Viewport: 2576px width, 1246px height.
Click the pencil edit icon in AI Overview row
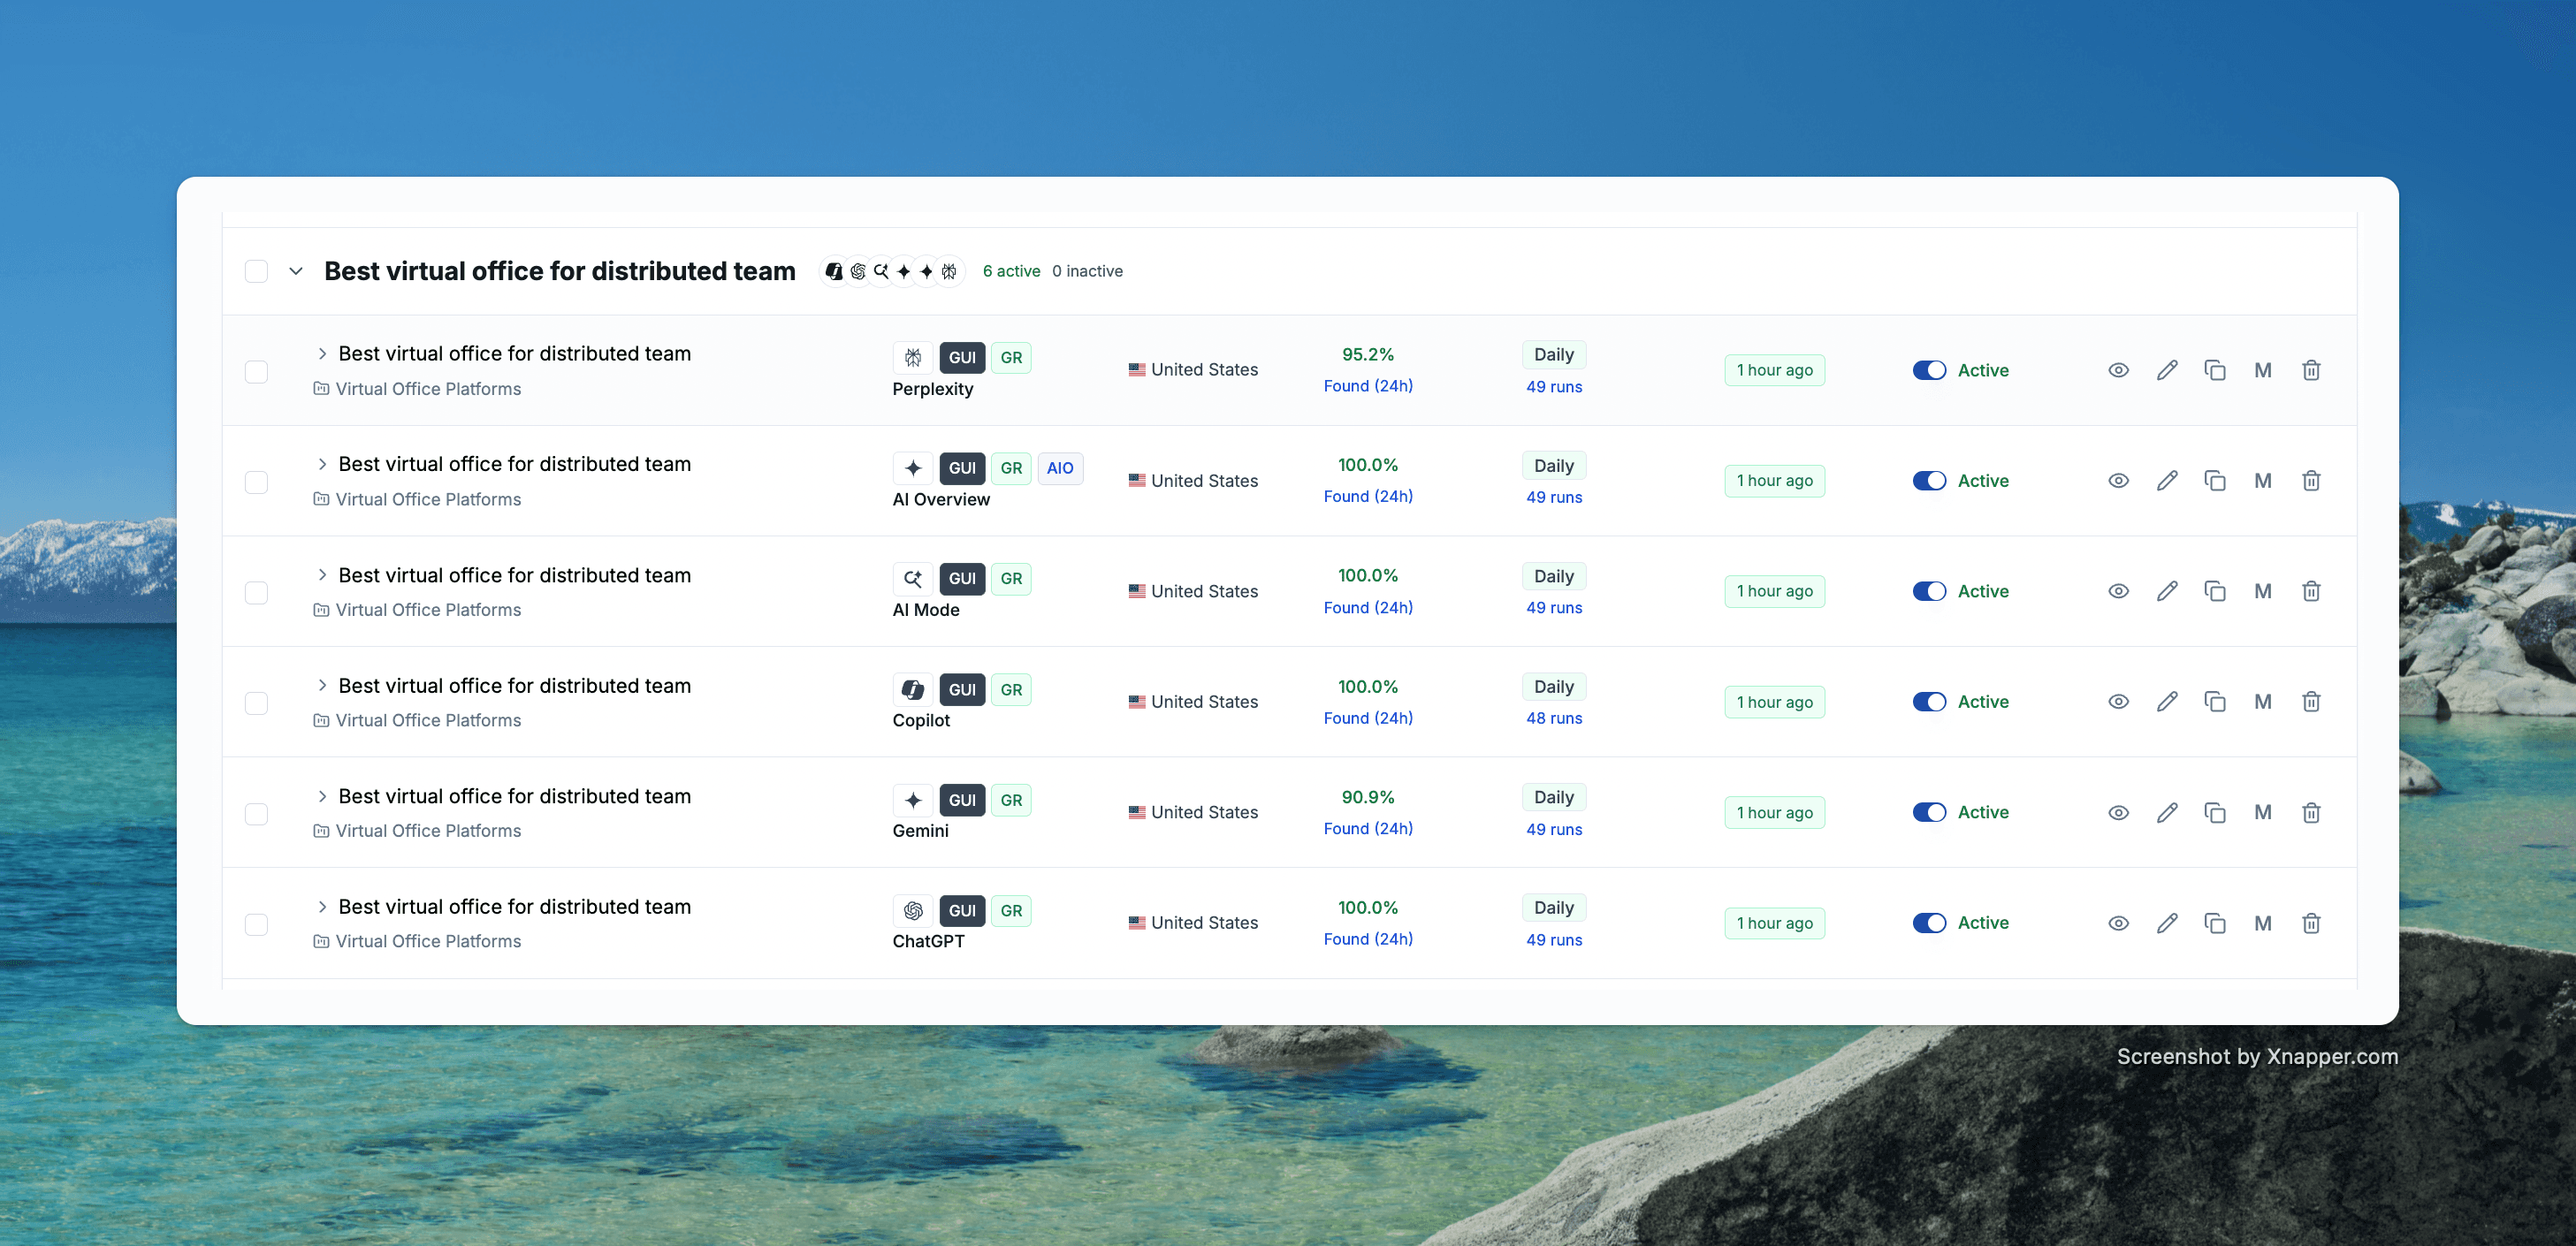coord(2166,481)
